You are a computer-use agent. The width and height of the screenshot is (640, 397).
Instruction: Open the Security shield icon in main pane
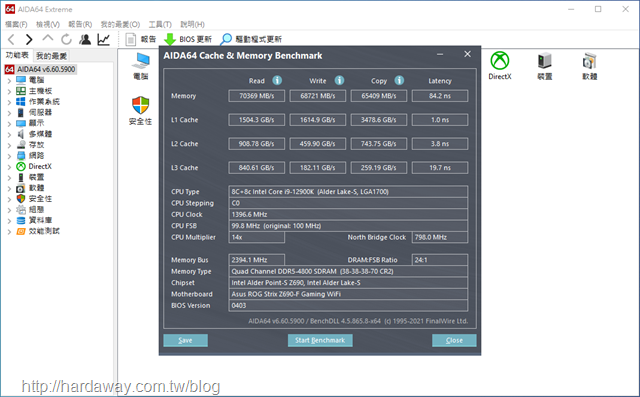click(140, 111)
